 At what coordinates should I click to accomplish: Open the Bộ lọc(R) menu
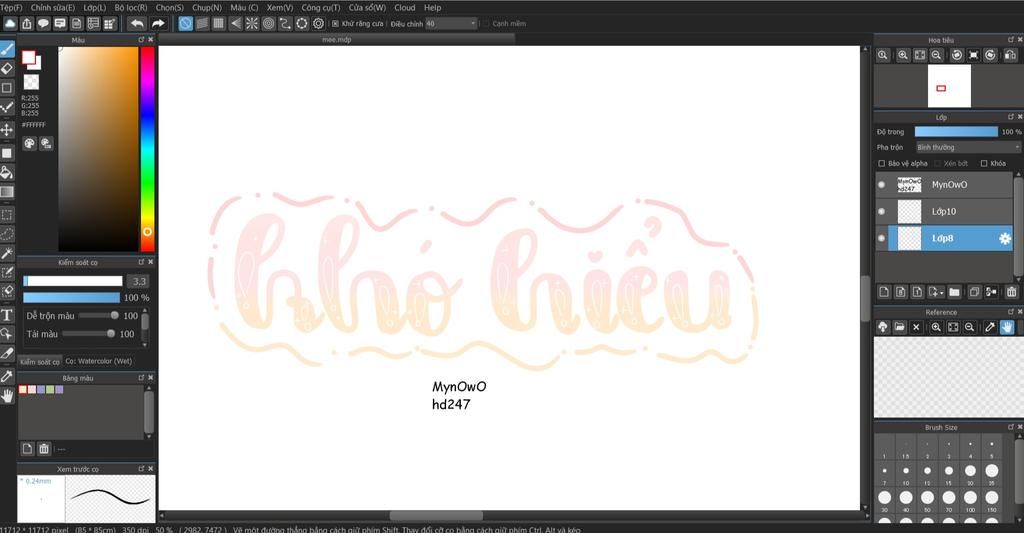click(x=131, y=8)
